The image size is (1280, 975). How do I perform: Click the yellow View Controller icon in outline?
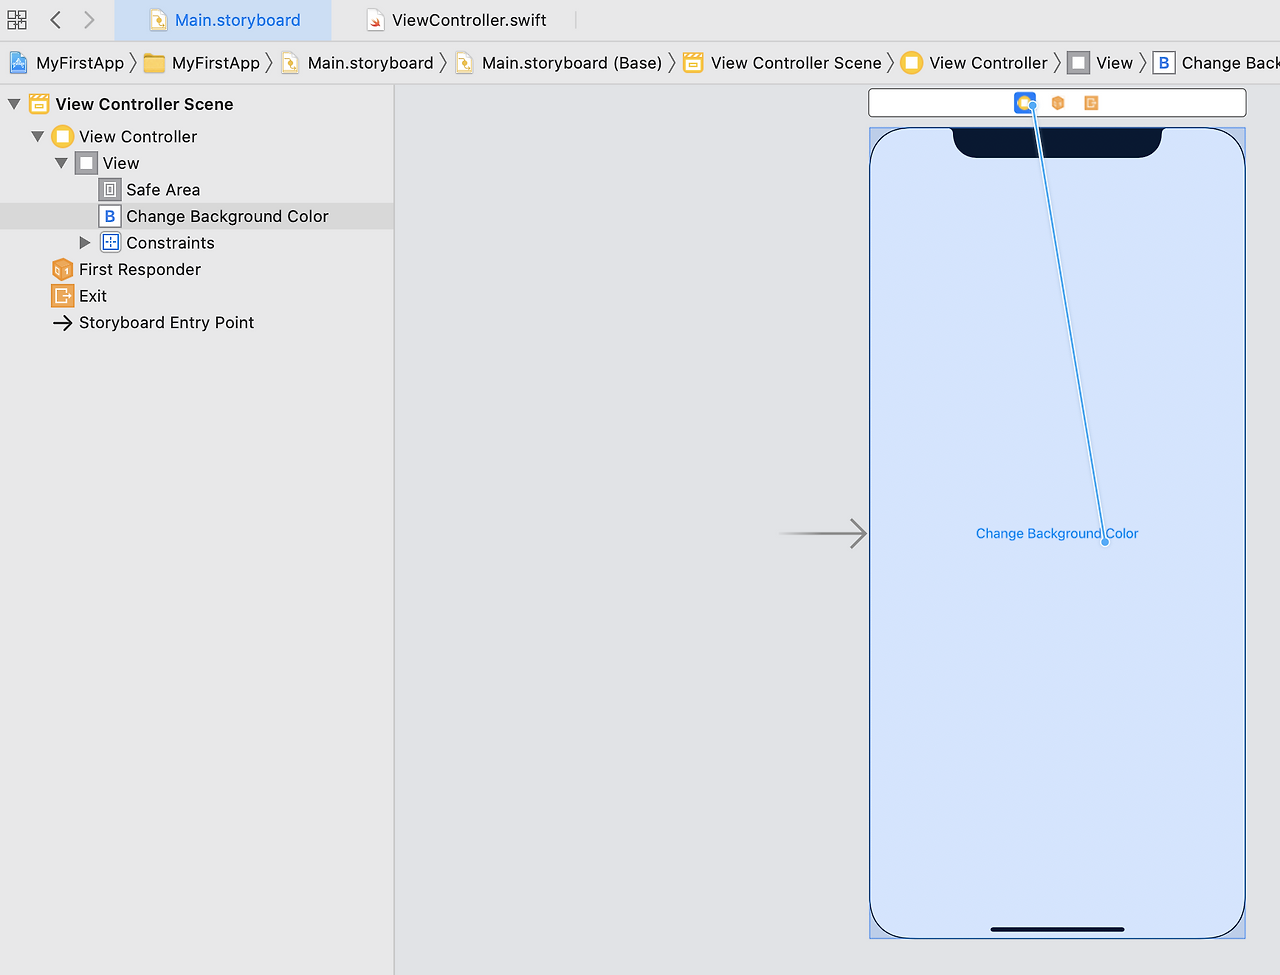[x=63, y=136]
